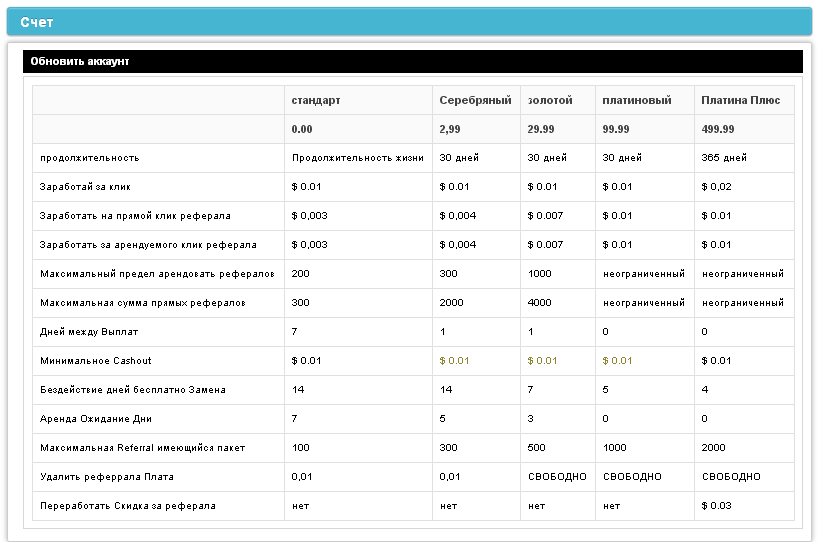Image resolution: width=820 pixels, height=542 pixels.
Task: Click СВОБОДНО in the Платина Плюс column
Action: [731, 477]
